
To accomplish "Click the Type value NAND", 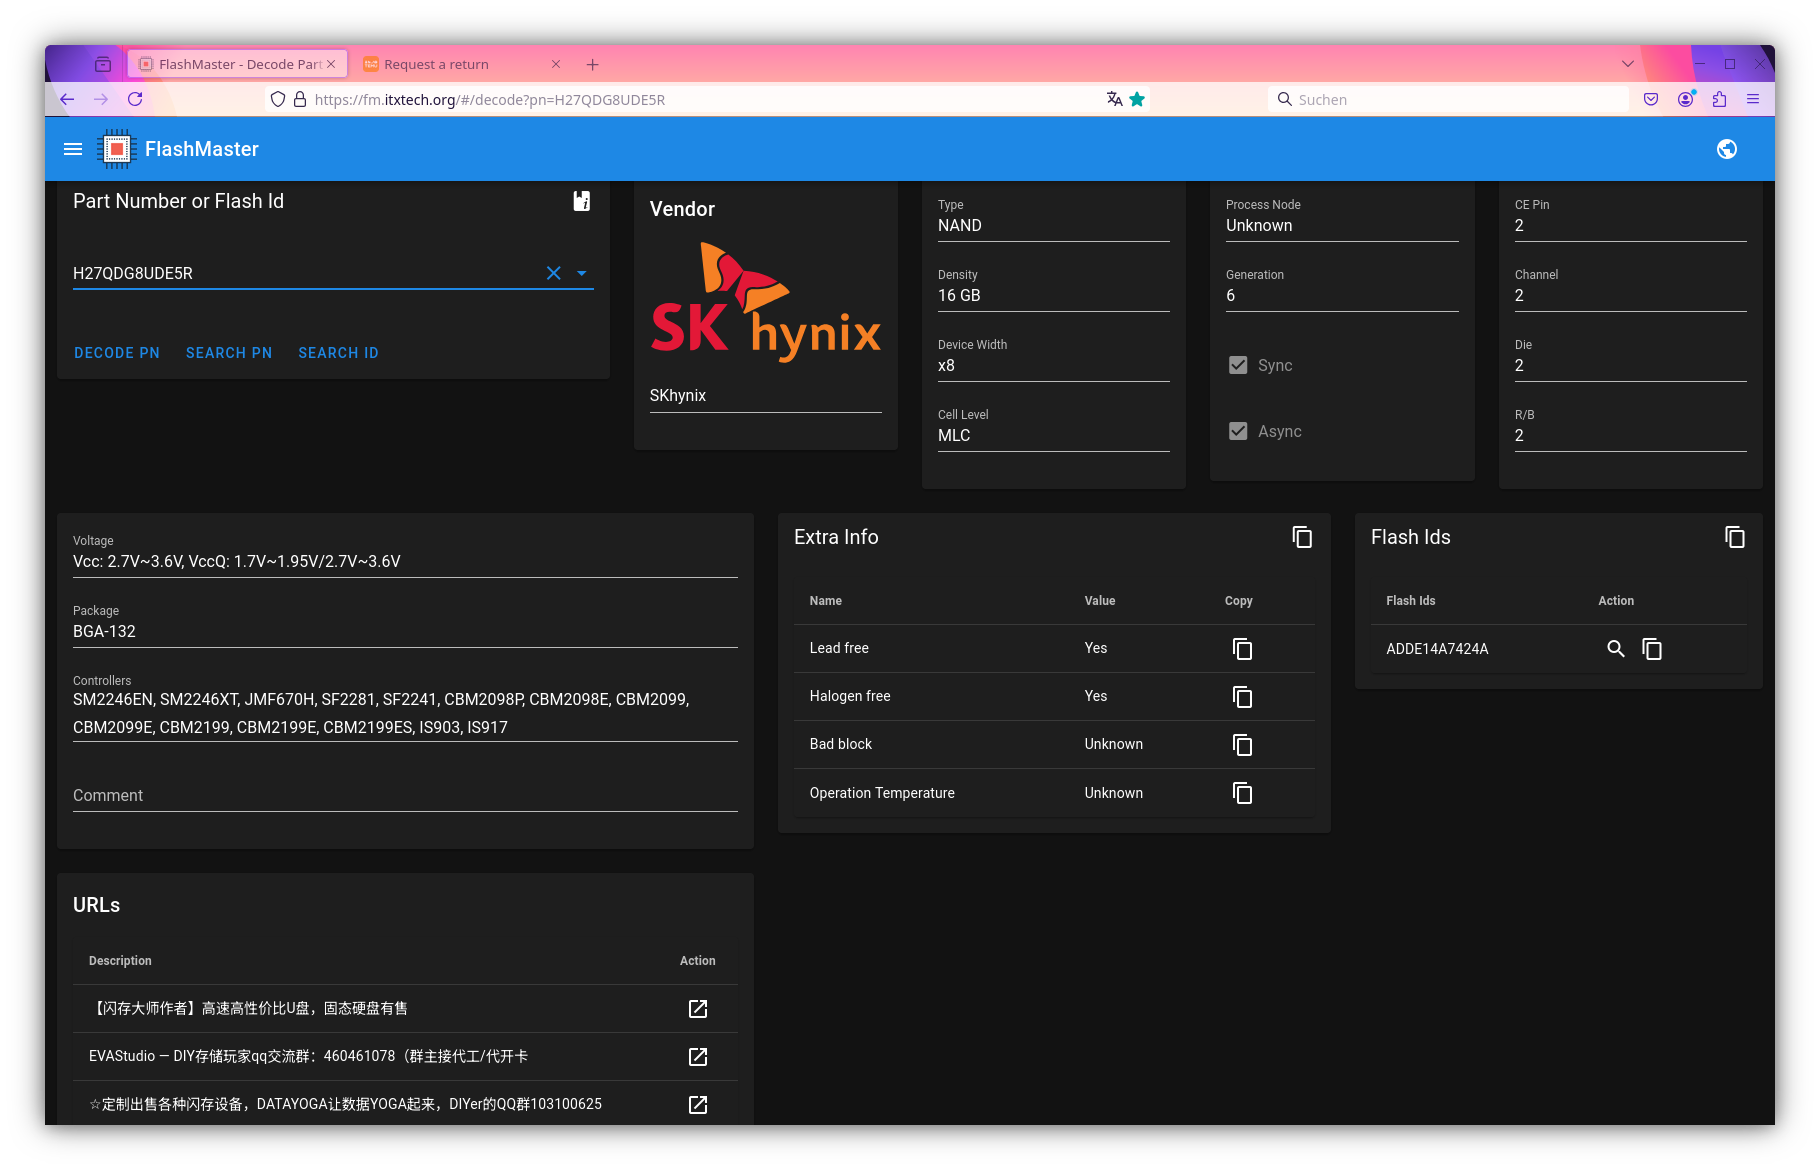I will click(x=960, y=226).
